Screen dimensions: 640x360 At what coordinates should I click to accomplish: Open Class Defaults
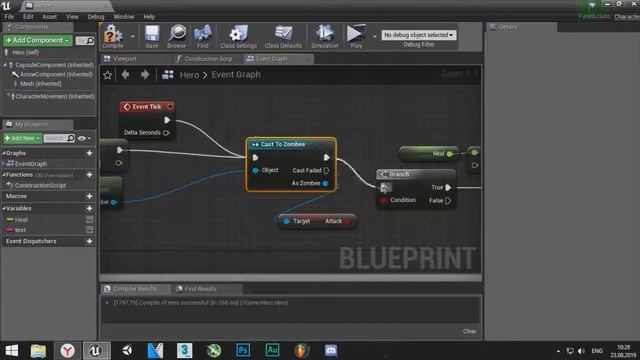tap(283, 36)
